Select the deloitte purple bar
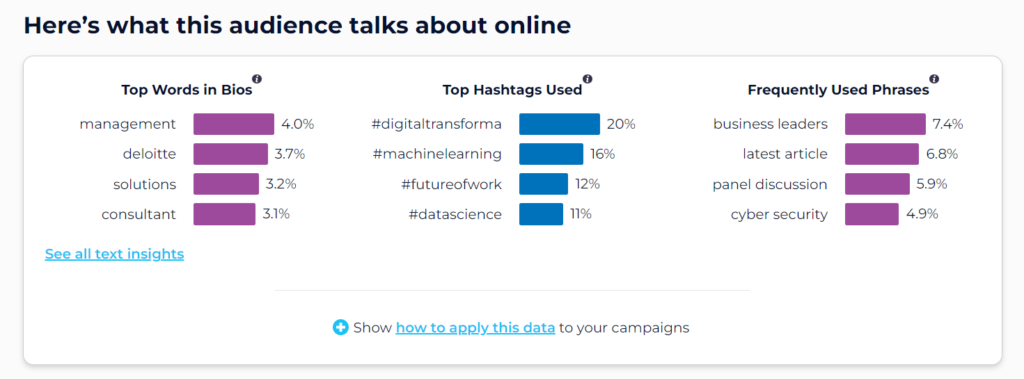 coord(231,154)
